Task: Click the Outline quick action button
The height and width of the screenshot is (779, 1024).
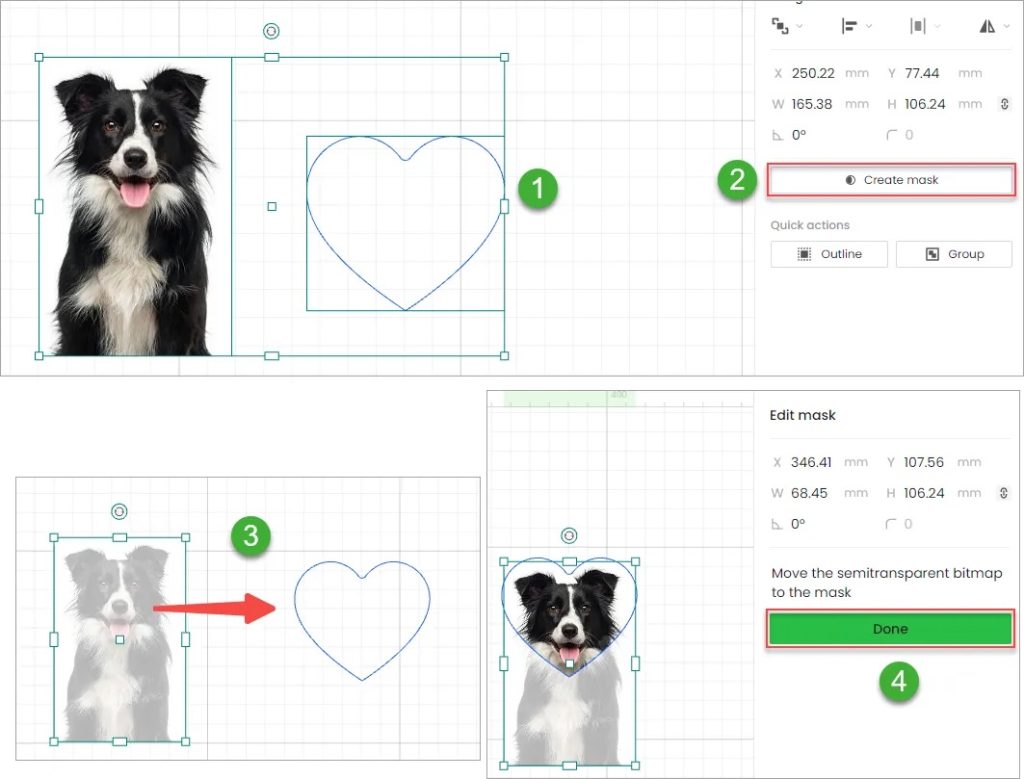Action: coord(829,254)
